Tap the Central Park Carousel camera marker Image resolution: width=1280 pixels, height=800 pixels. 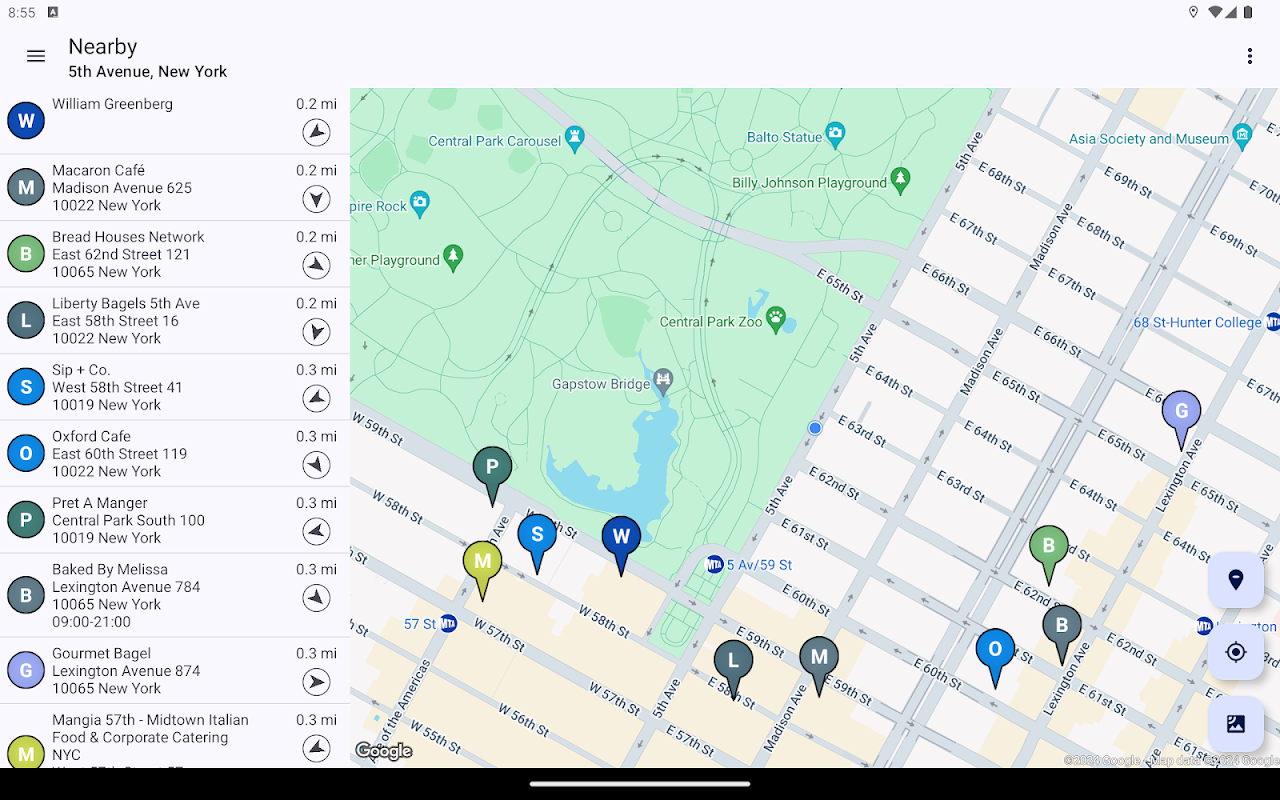(x=574, y=136)
